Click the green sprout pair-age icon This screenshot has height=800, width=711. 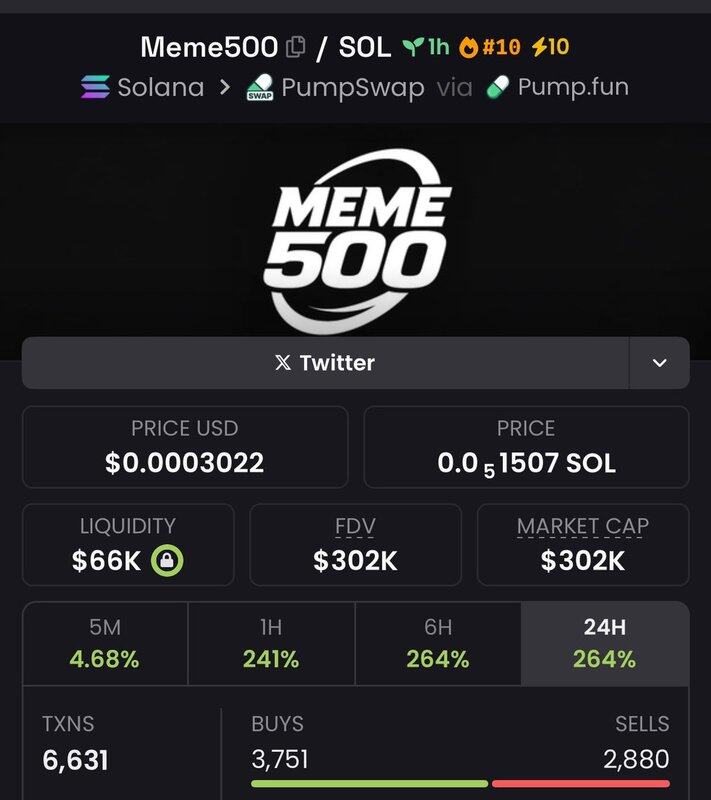coord(413,47)
